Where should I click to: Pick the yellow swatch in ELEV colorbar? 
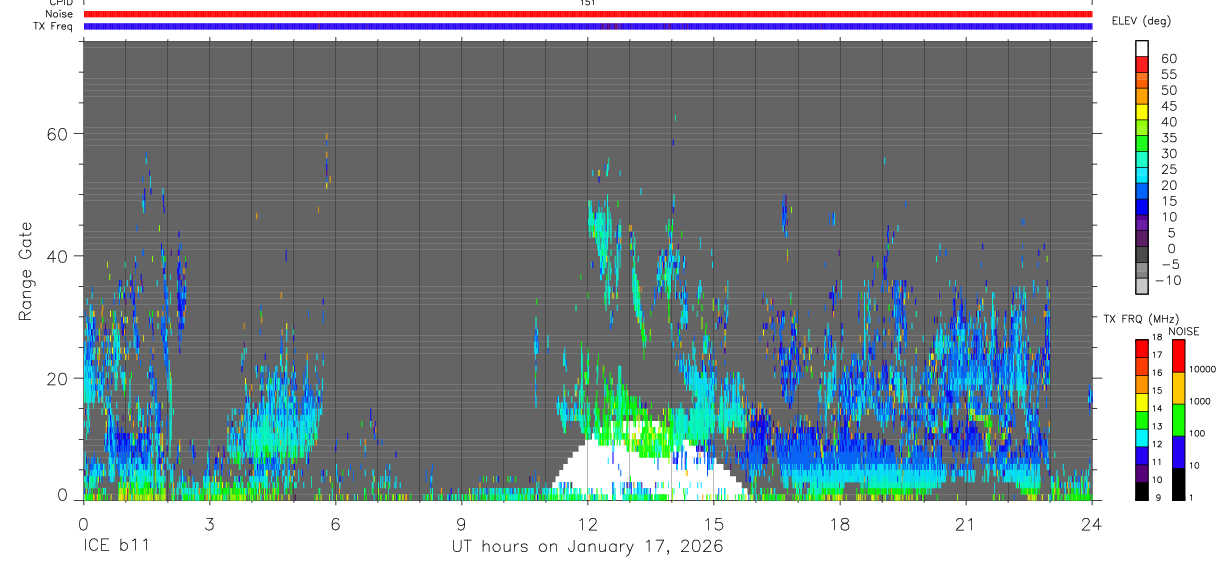pos(1142,111)
